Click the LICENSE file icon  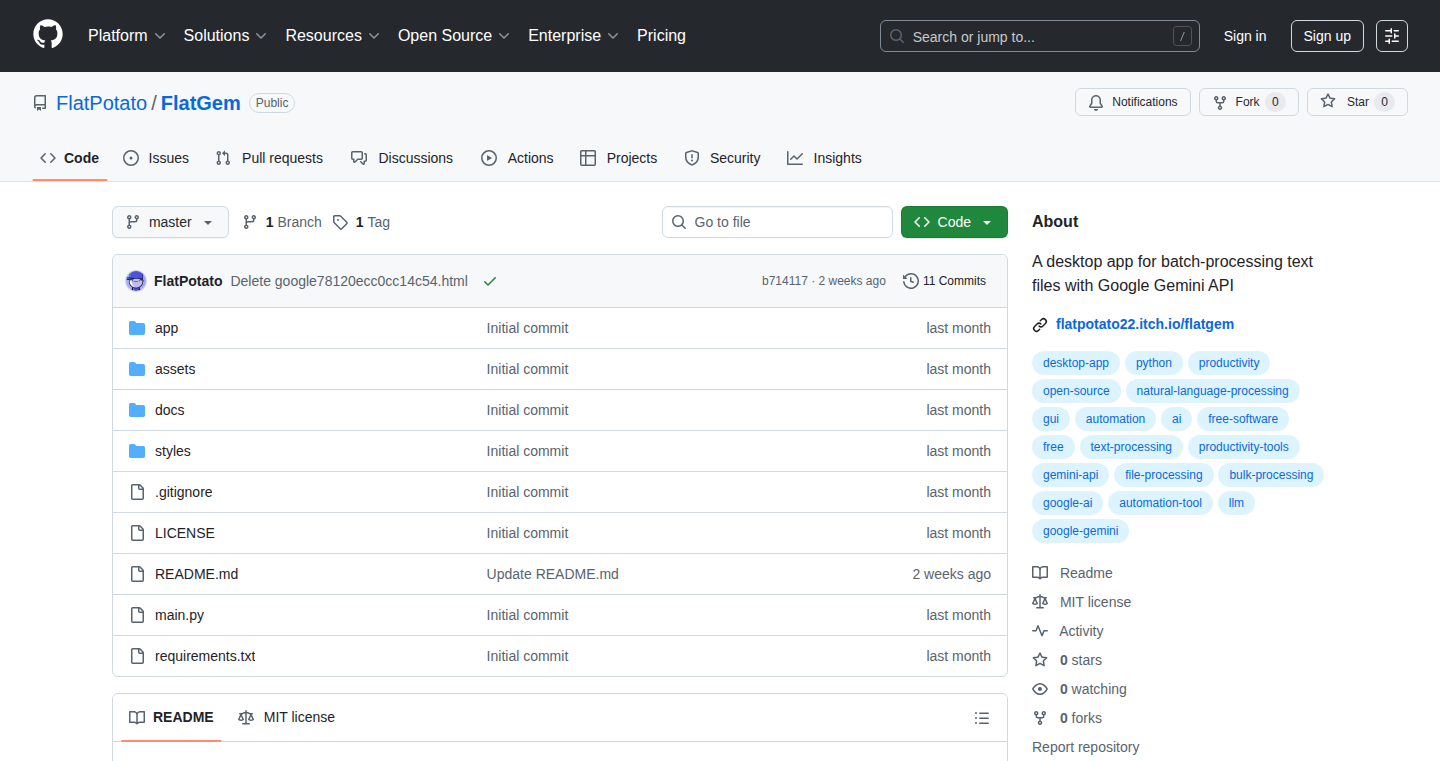point(137,533)
